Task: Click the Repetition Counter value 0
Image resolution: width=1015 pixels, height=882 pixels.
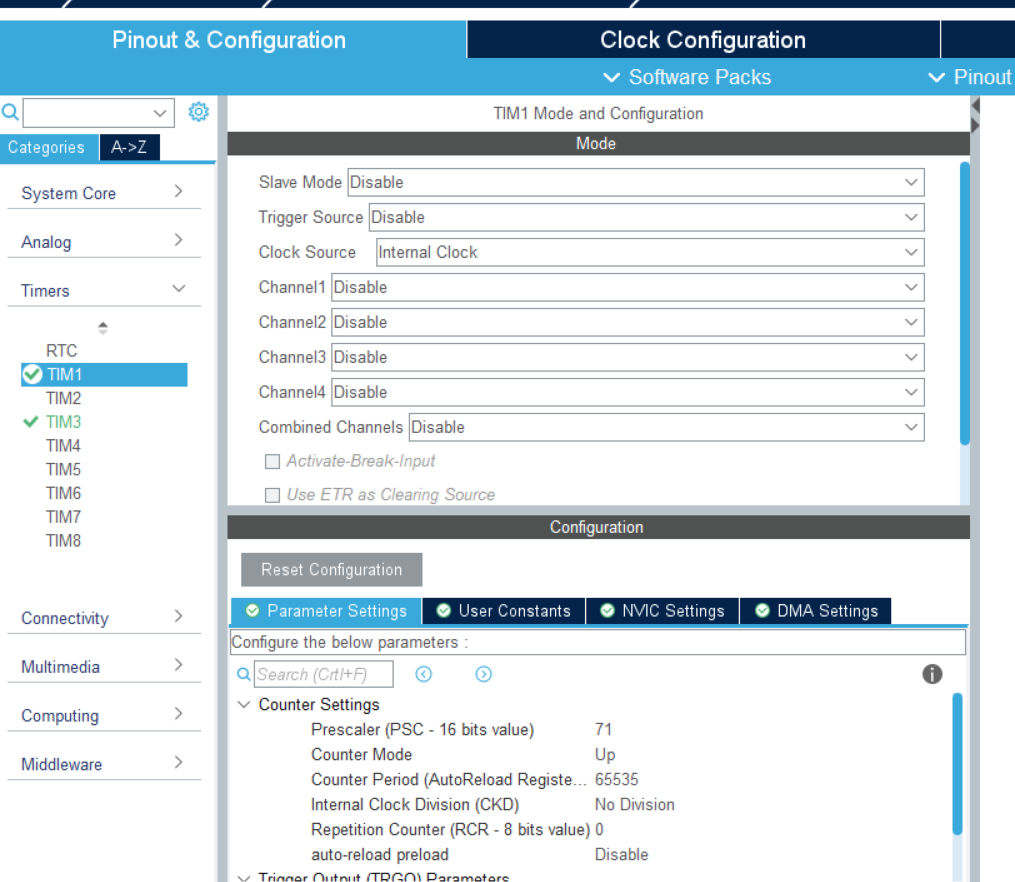Action: 599,830
